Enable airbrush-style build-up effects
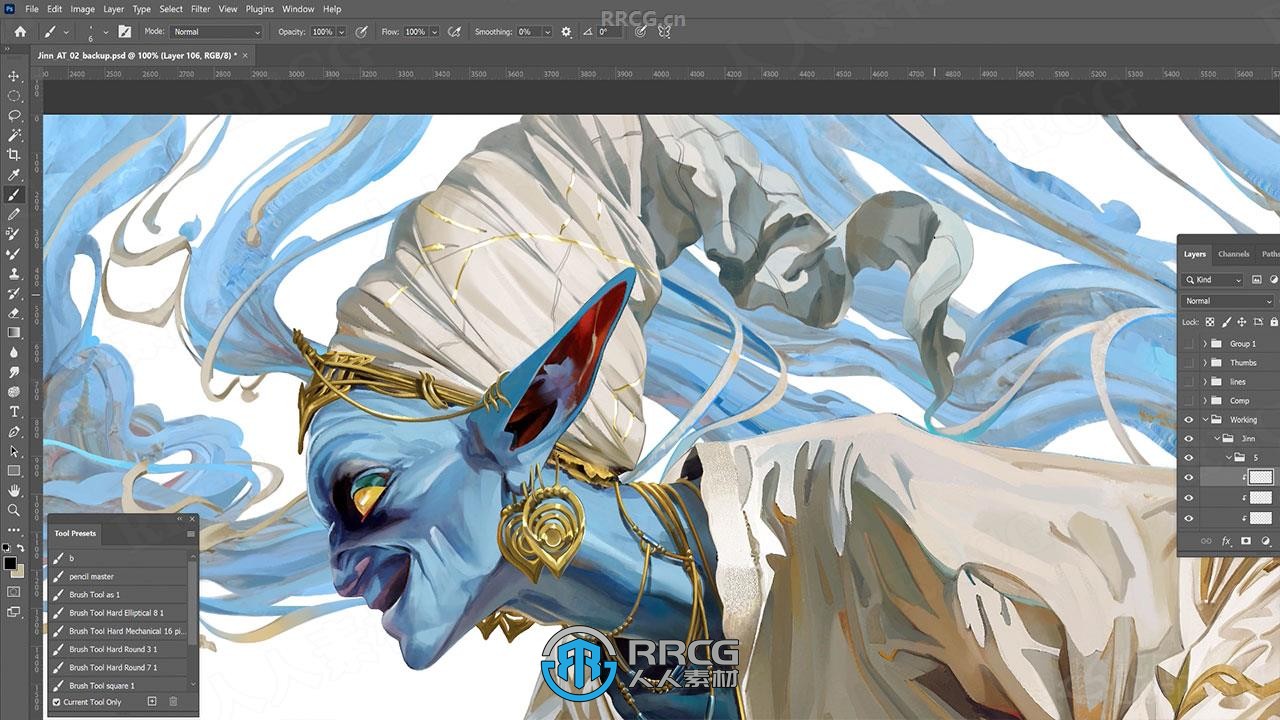 (x=454, y=32)
